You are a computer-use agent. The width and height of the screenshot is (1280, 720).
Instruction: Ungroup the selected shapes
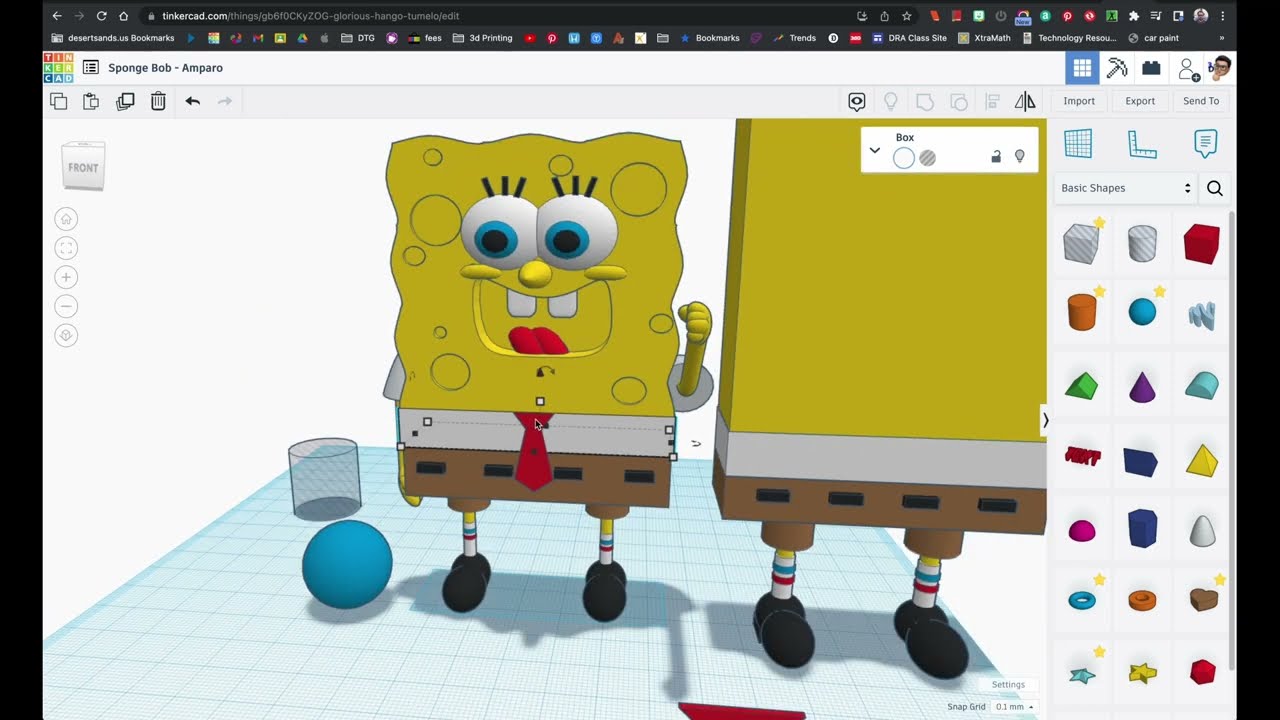(959, 101)
